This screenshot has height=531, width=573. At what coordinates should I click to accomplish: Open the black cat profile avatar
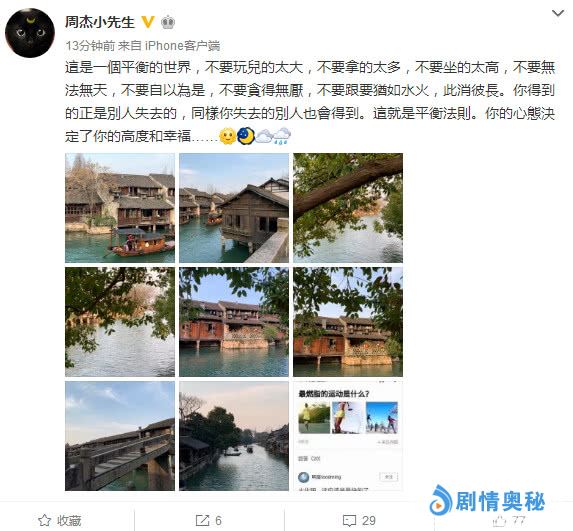click(30, 33)
